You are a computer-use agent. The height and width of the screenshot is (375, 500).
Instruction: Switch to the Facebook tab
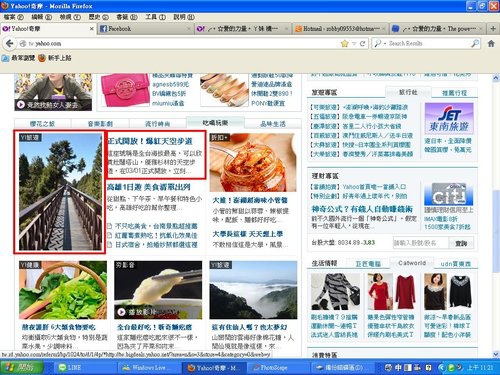point(146,29)
